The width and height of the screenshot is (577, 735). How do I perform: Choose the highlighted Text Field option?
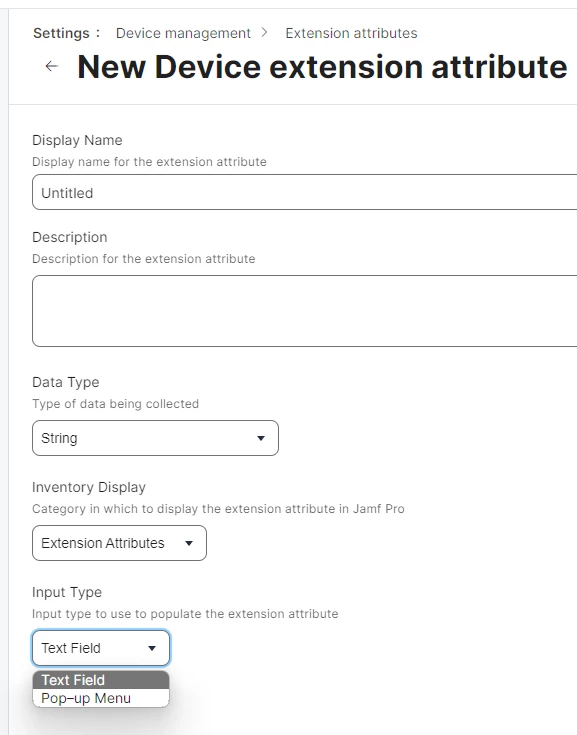pos(101,680)
